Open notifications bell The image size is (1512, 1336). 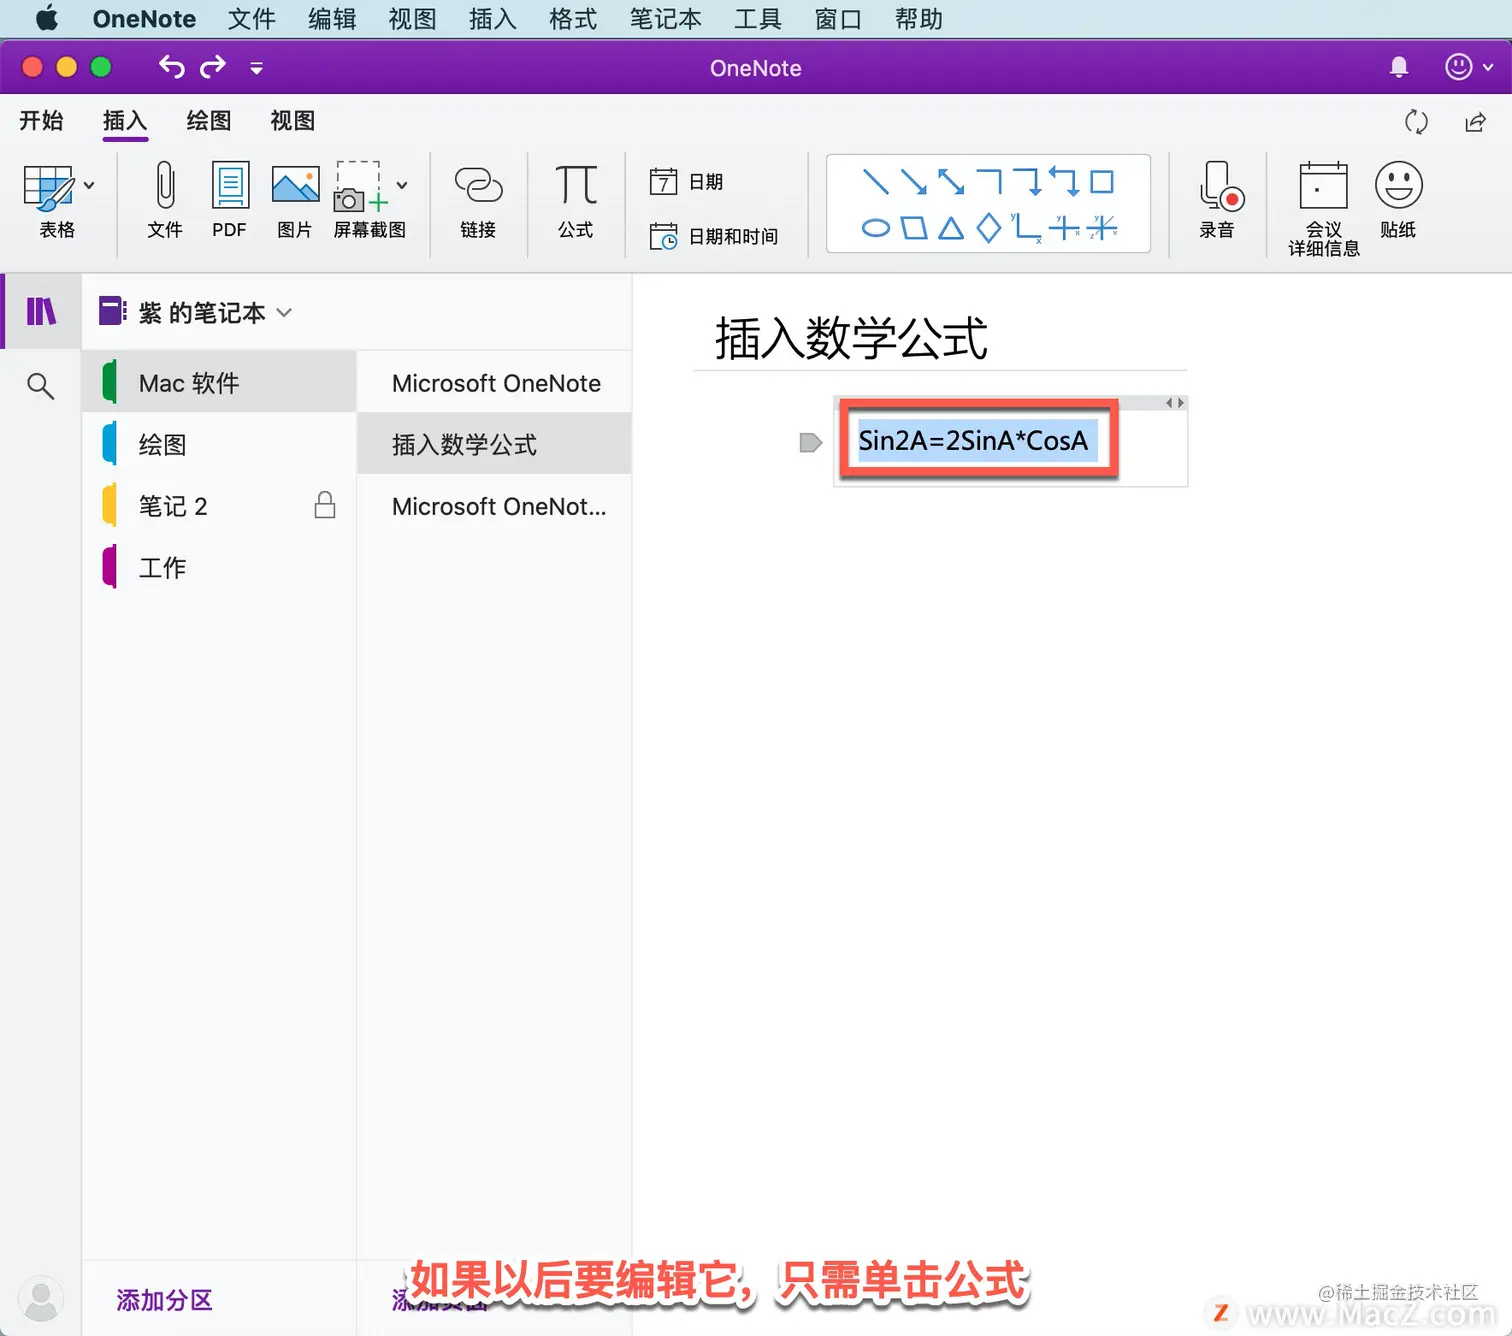point(1399,67)
